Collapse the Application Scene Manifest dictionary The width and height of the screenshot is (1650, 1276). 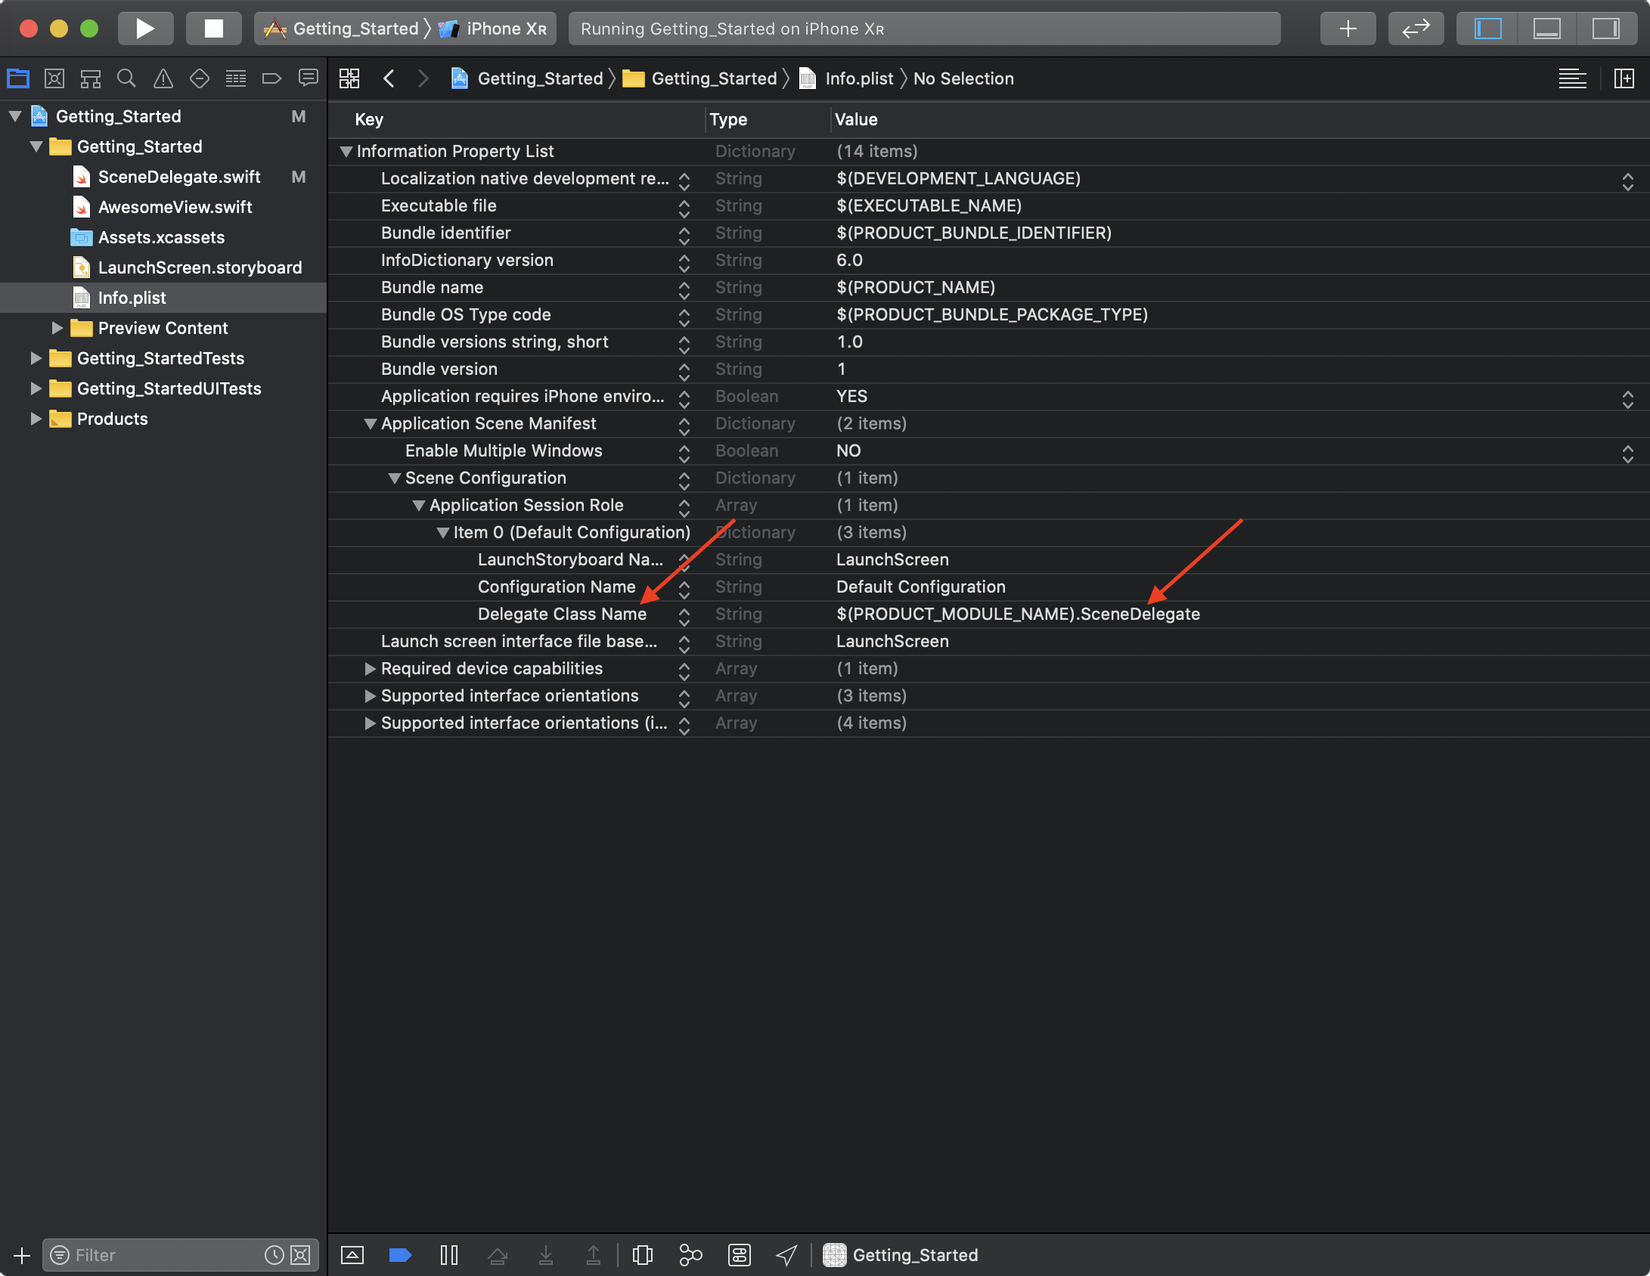pyautogui.click(x=370, y=424)
